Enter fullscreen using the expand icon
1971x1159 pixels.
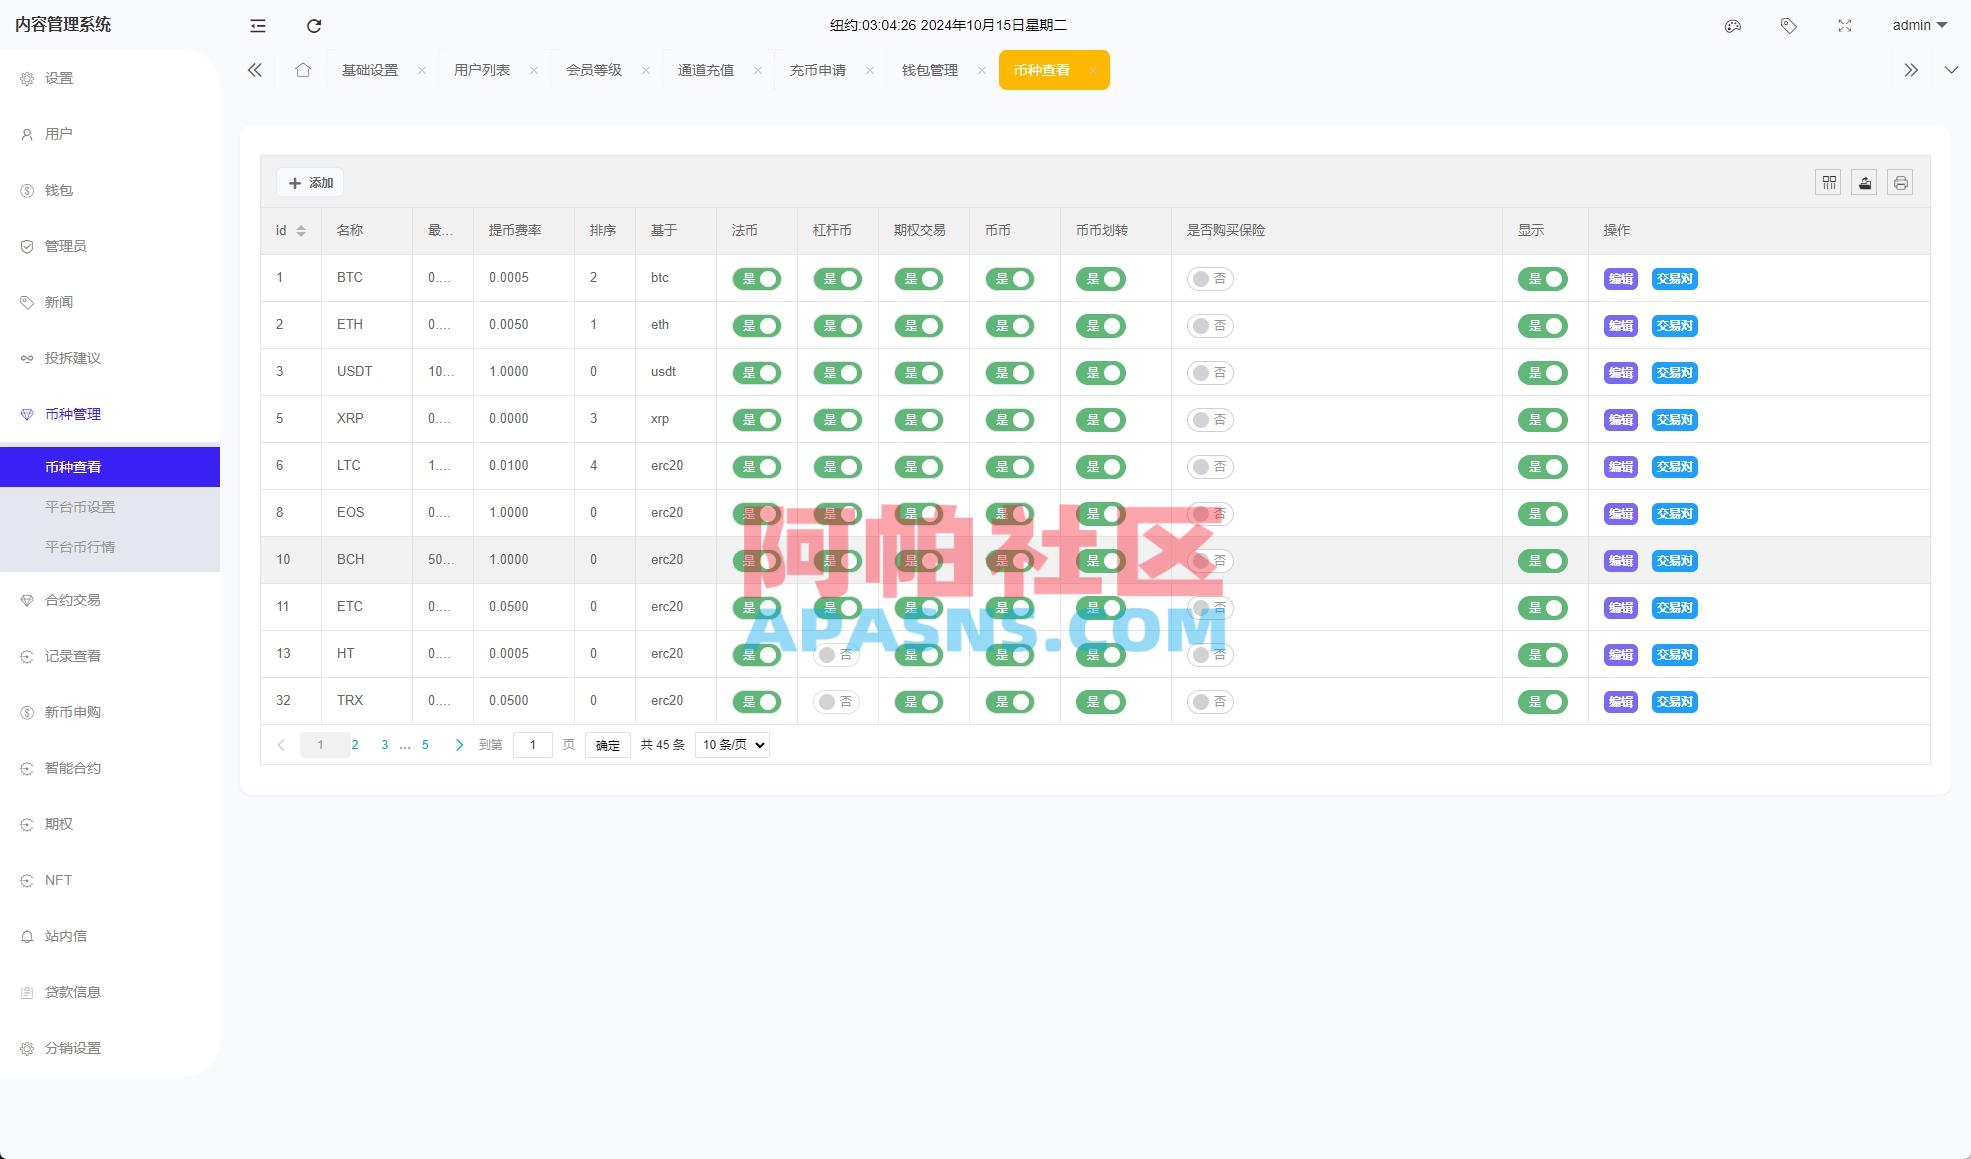[x=1845, y=26]
